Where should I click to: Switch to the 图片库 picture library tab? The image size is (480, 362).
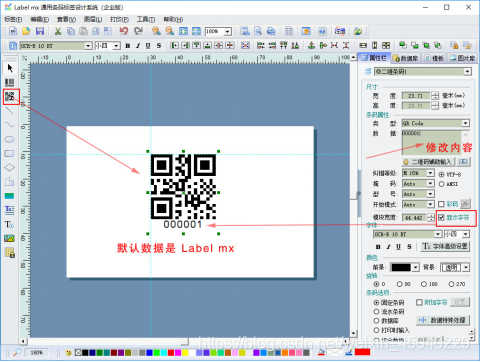(x=463, y=58)
